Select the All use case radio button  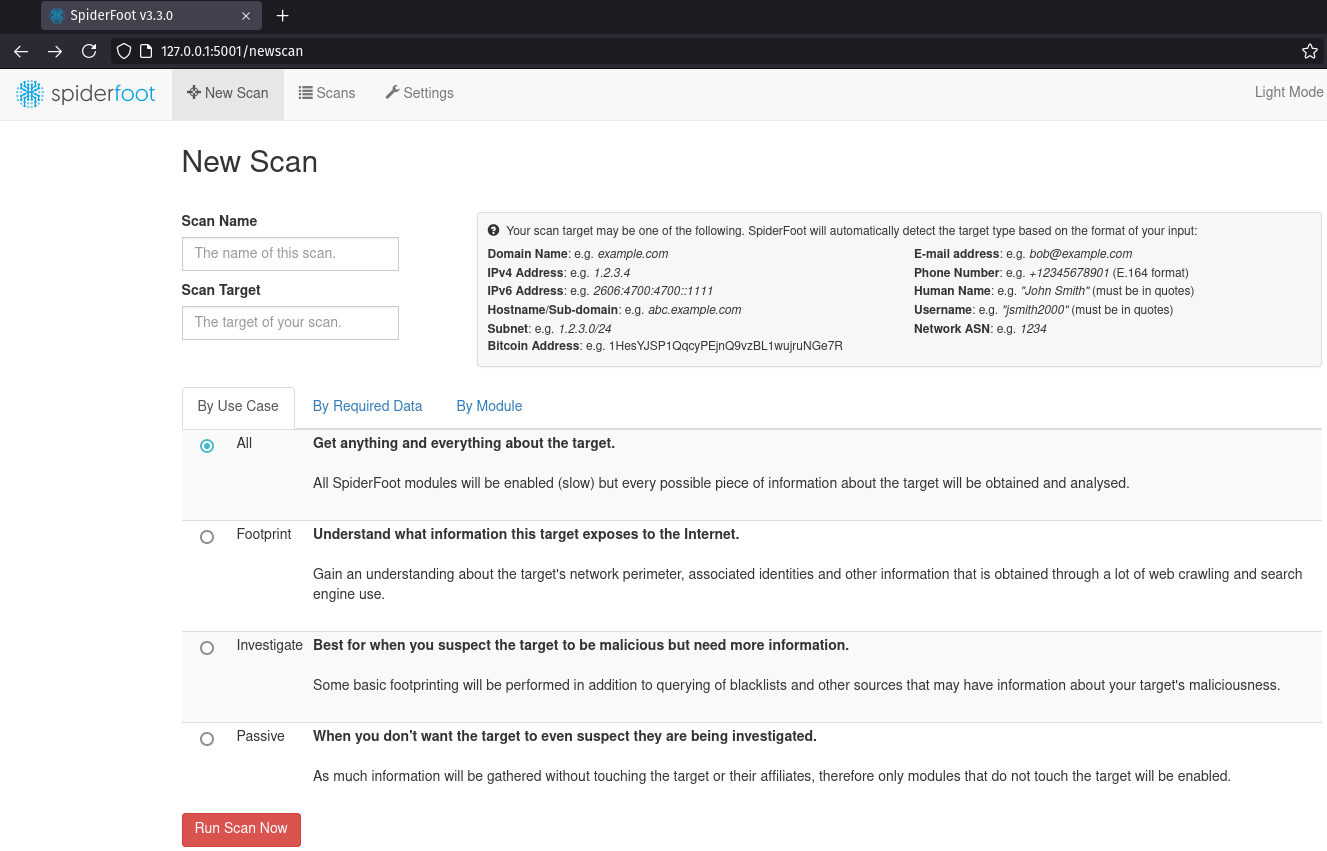207,446
